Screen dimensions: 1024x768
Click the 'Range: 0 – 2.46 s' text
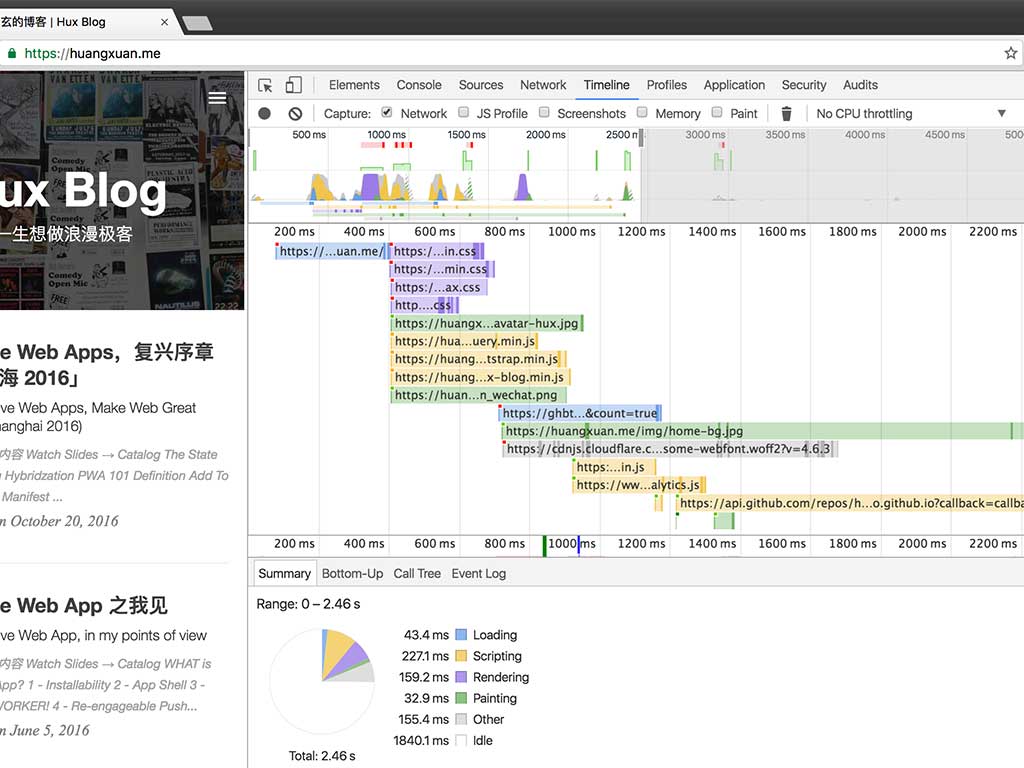[x=308, y=604]
